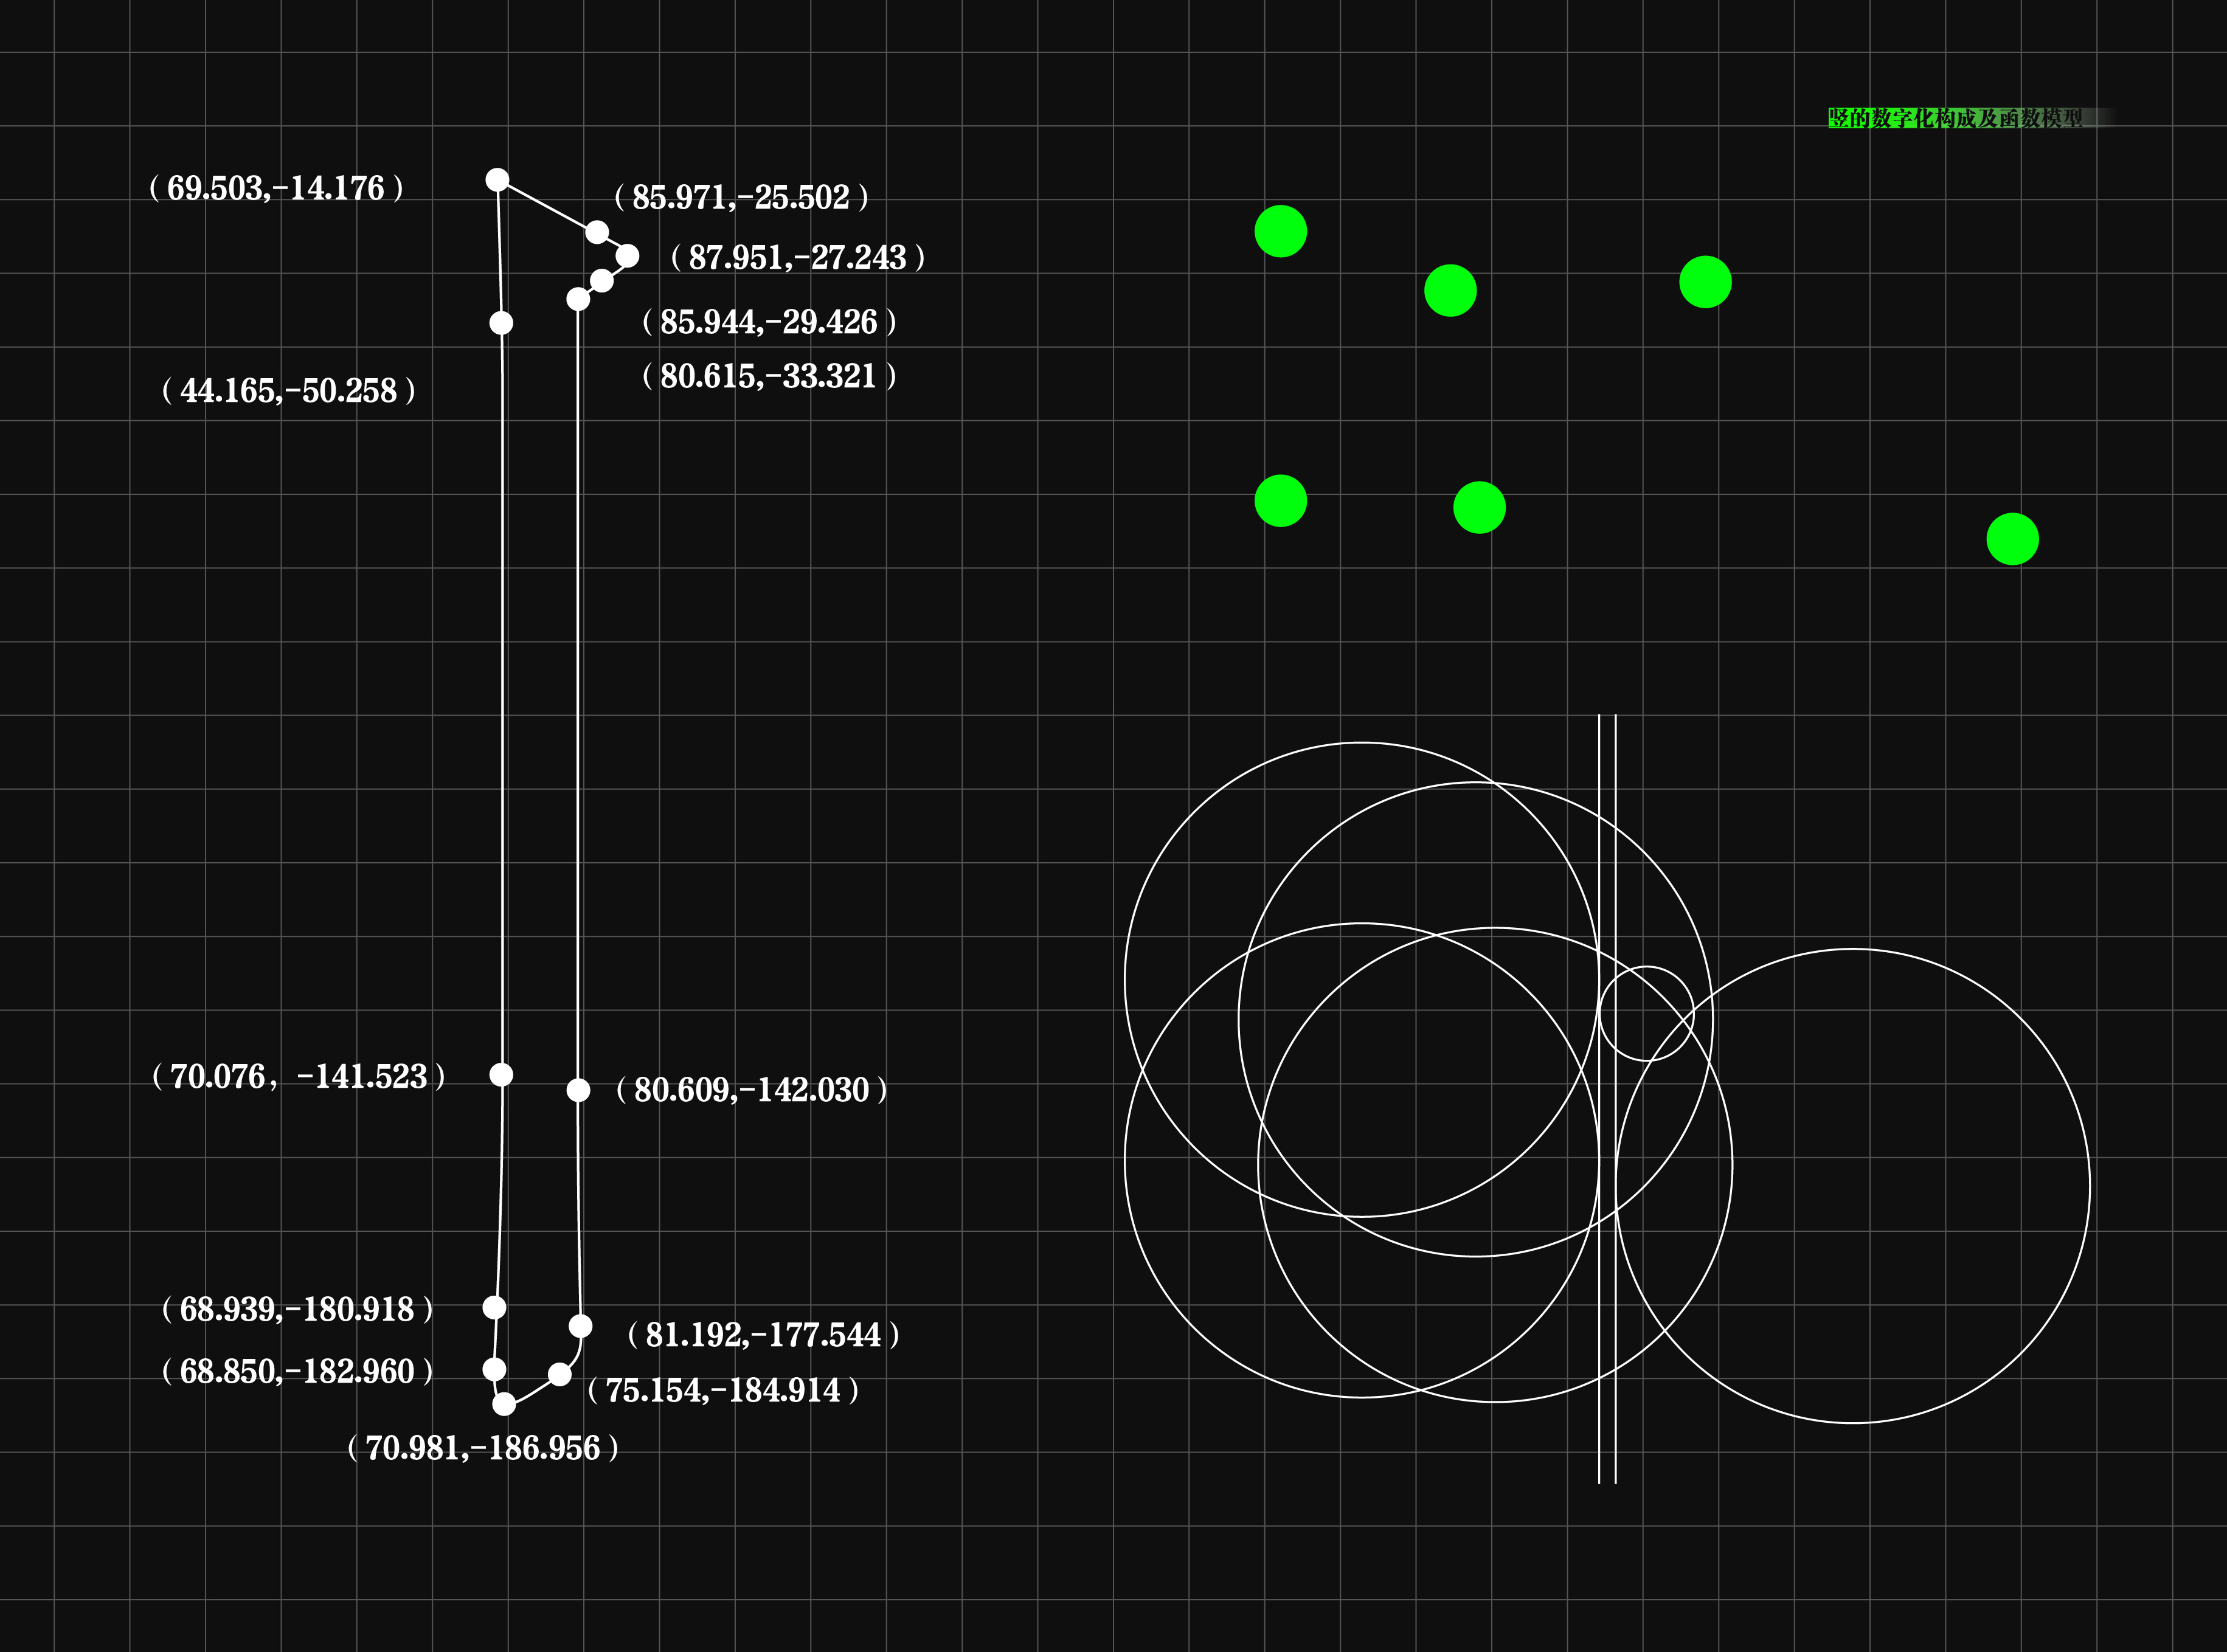The image size is (2227, 1652).
Task: Select the white anchor point above 44.165,-50.258 label
Action: [x=501, y=323]
